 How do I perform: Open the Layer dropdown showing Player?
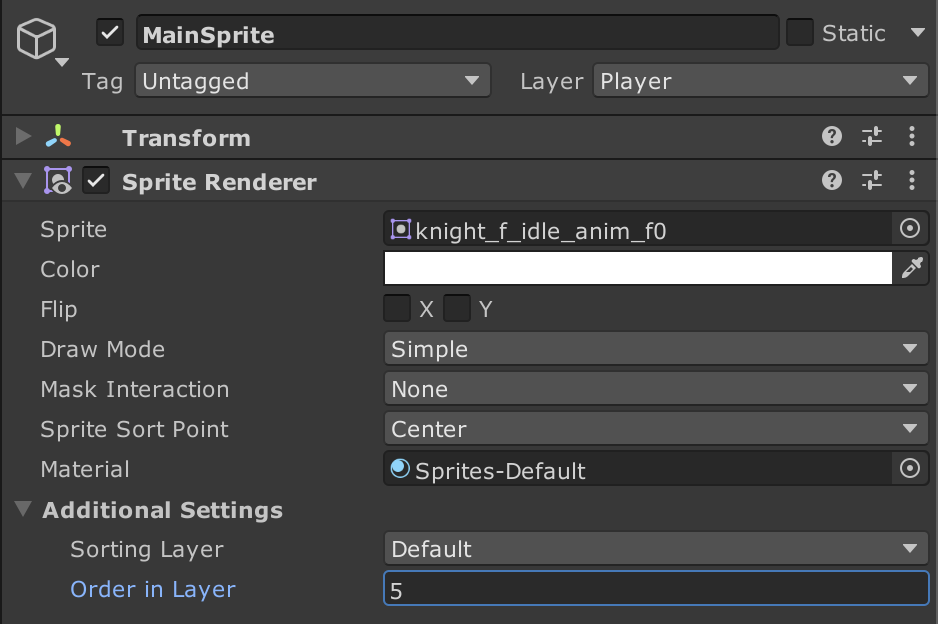point(761,81)
